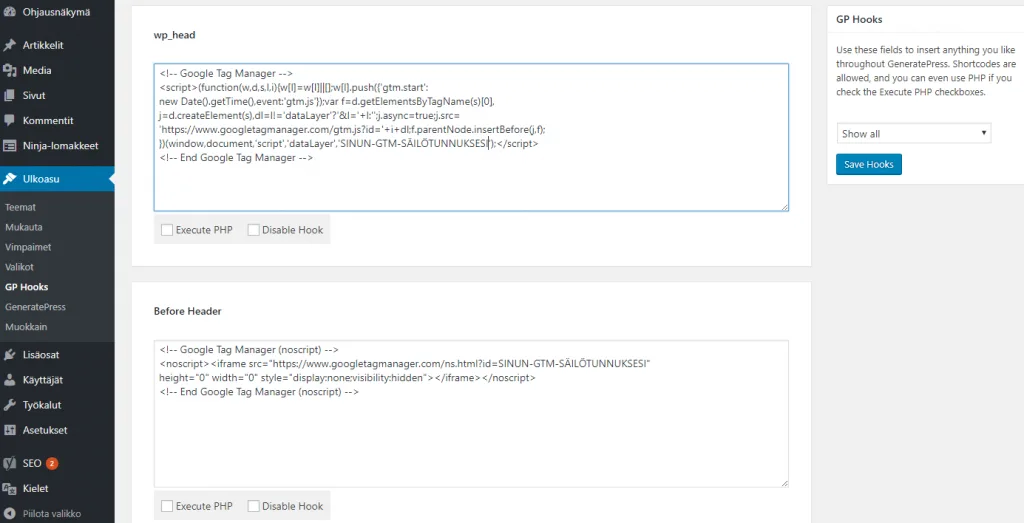This screenshot has width=1024, height=523.
Task: Open Ohjausnäkymä menu item
Action: pyautogui.click(x=57, y=12)
